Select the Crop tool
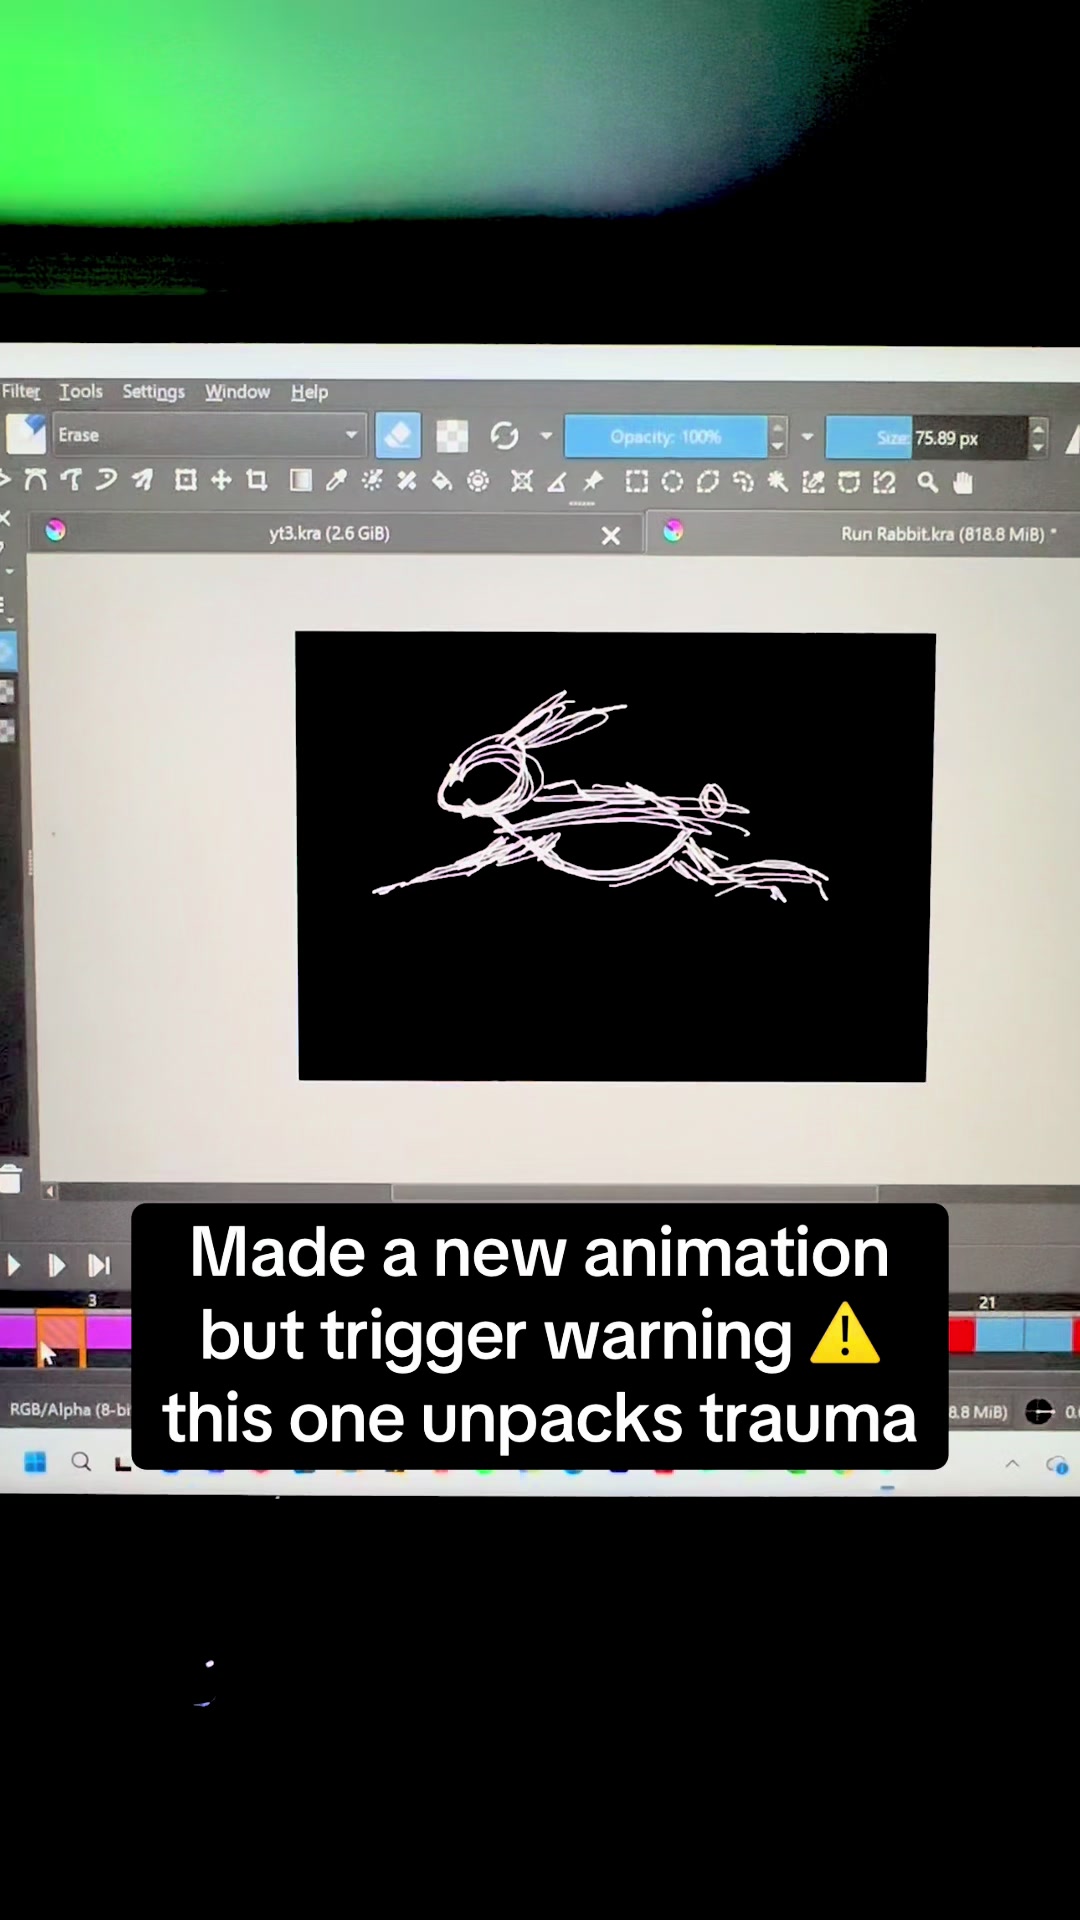This screenshot has width=1080, height=1920. coord(257,480)
